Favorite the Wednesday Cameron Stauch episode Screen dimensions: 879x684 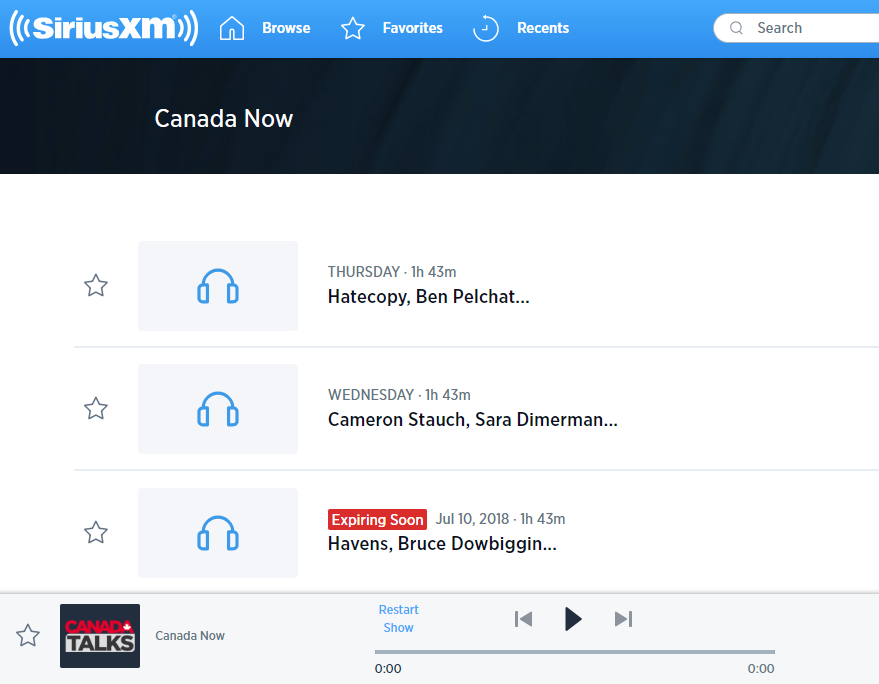coord(96,408)
